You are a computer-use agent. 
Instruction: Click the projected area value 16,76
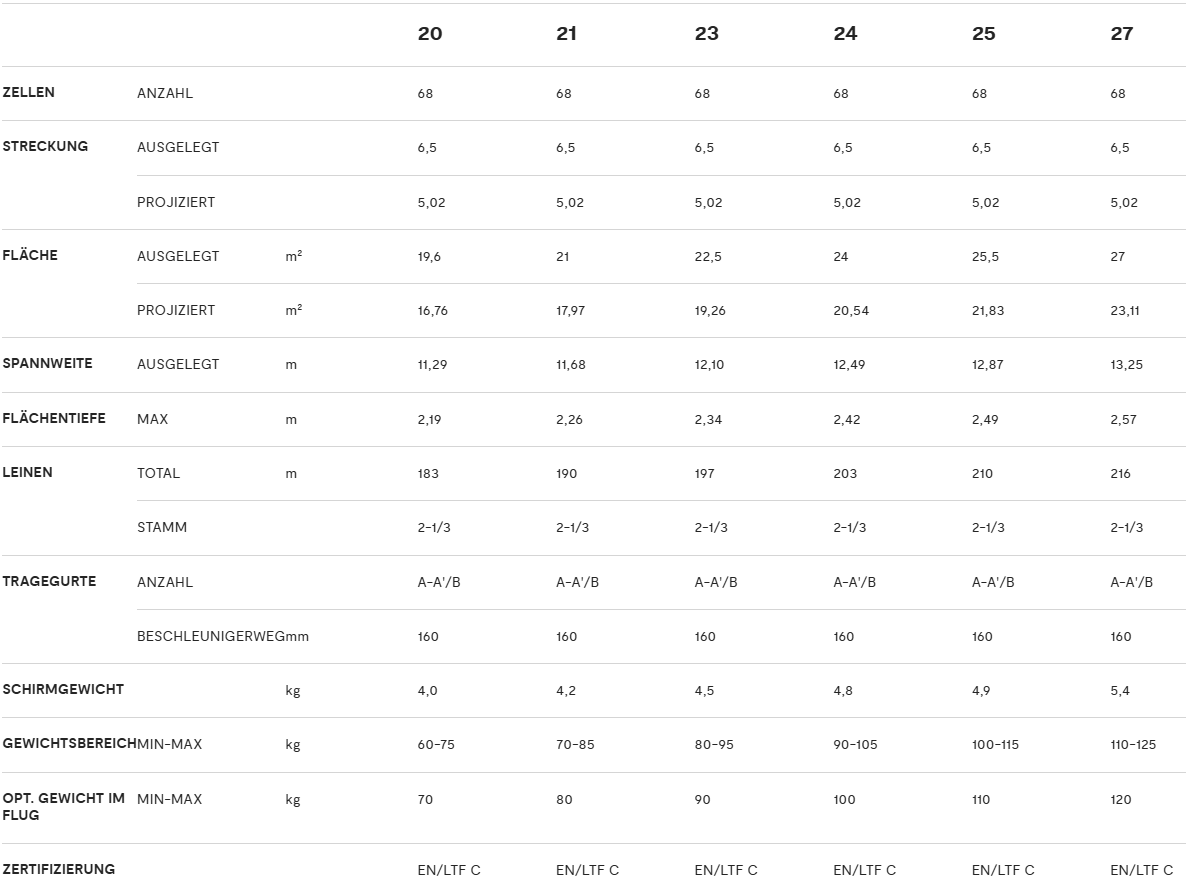tap(432, 310)
